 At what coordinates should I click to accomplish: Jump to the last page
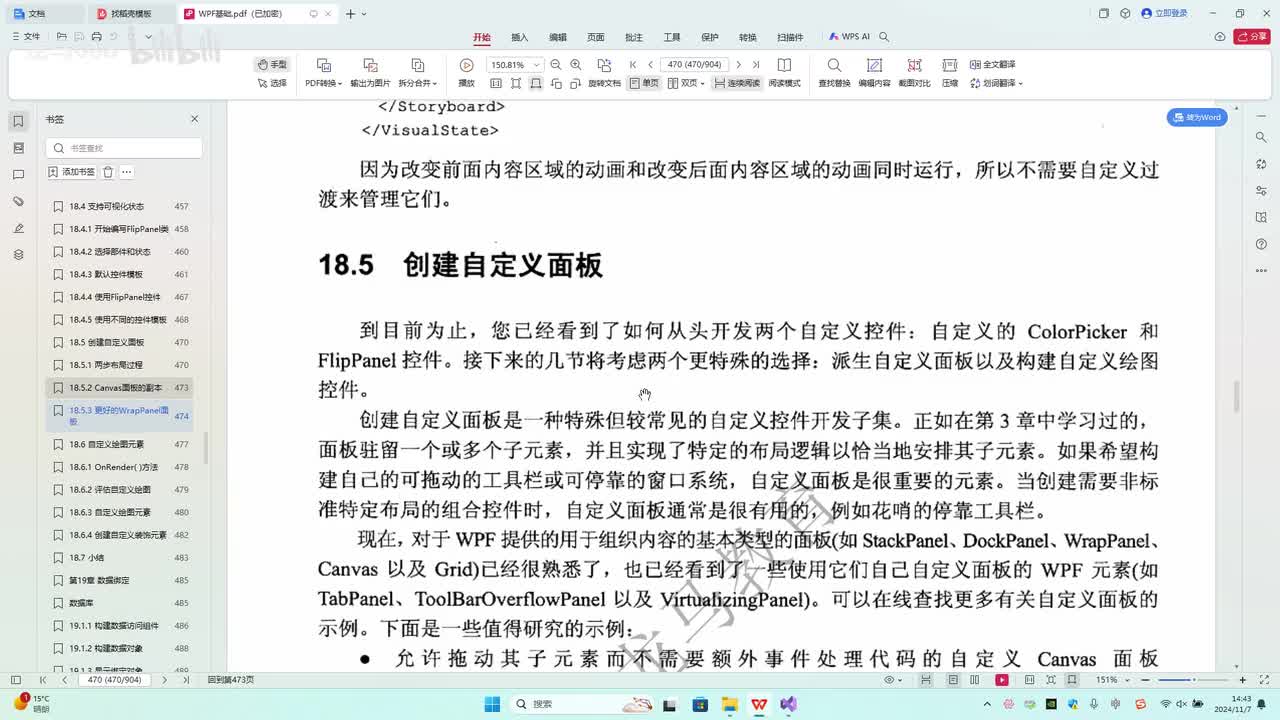[756, 64]
